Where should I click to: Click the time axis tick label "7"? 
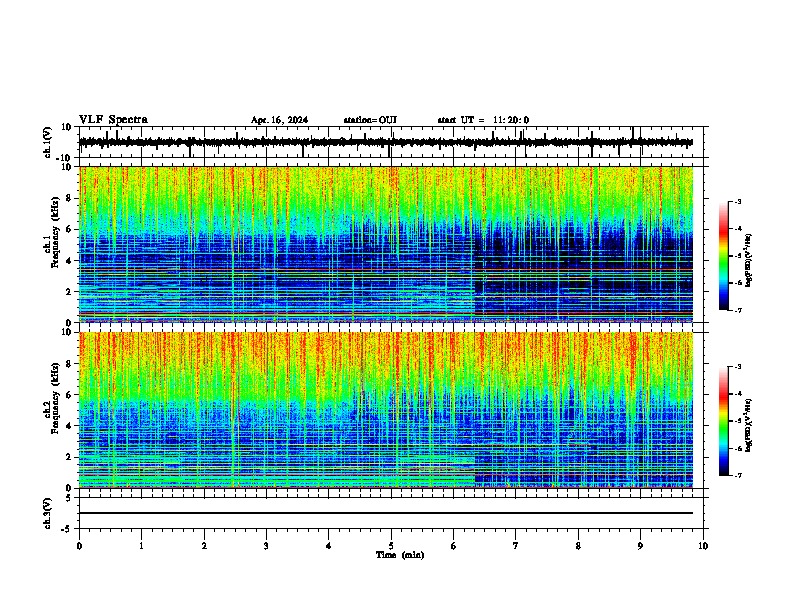(x=516, y=546)
